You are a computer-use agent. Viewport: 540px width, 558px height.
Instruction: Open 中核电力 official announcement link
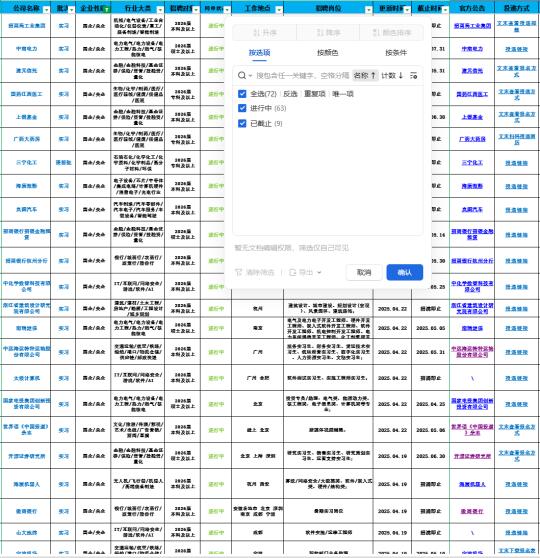pyautogui.click(x=472, y=49)
